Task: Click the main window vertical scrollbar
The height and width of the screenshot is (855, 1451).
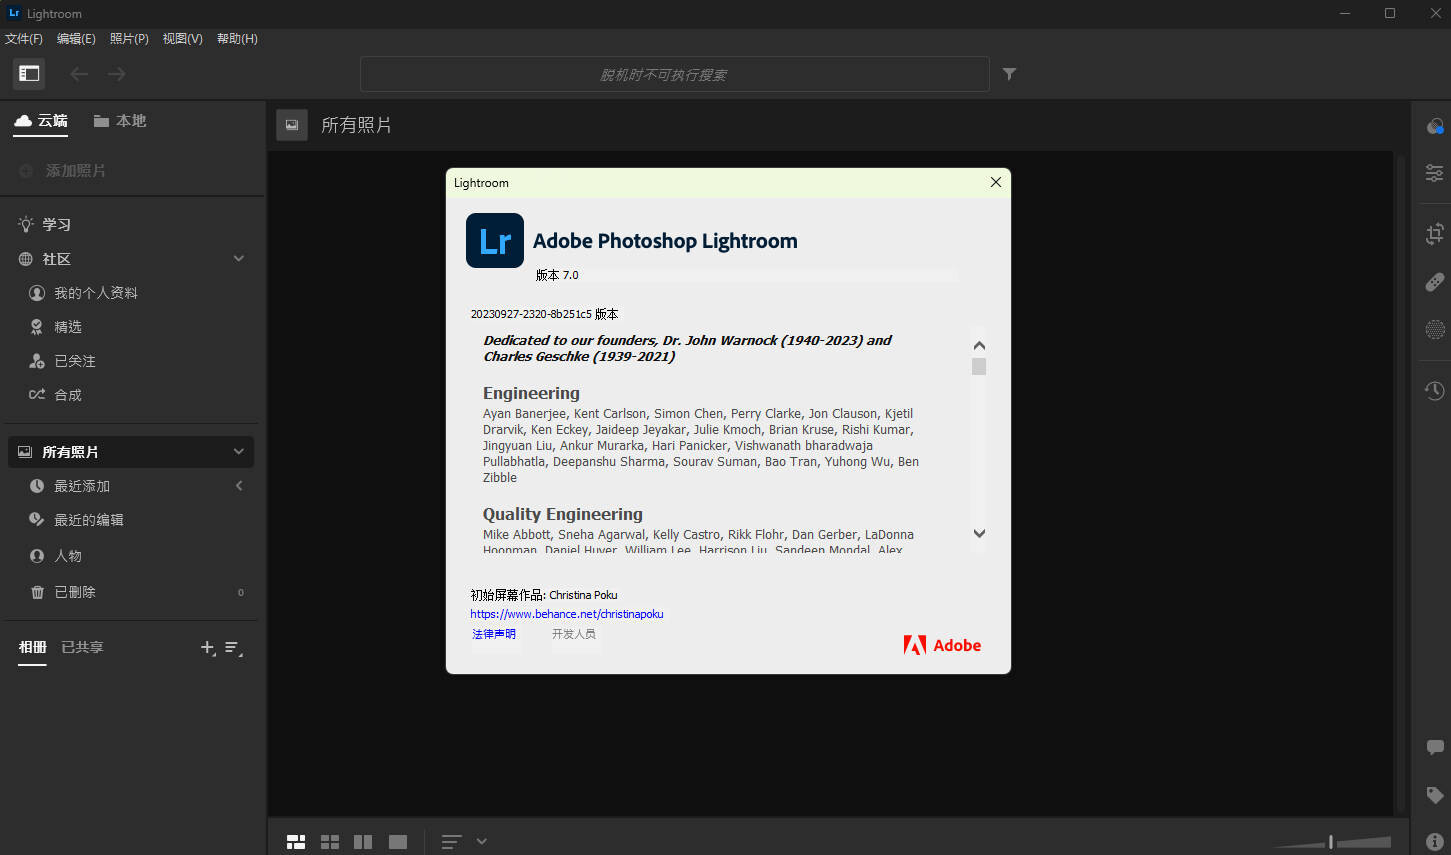Action: coord(1402,484)
